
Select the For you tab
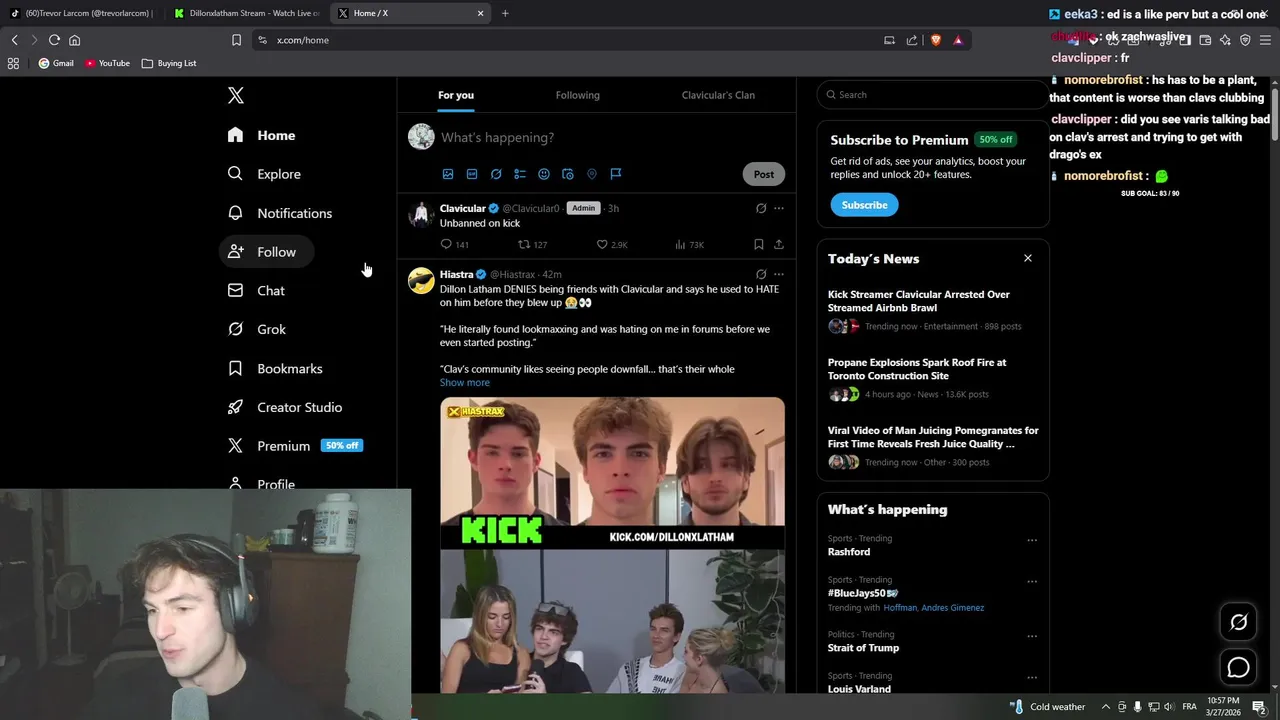click(456, 95)
